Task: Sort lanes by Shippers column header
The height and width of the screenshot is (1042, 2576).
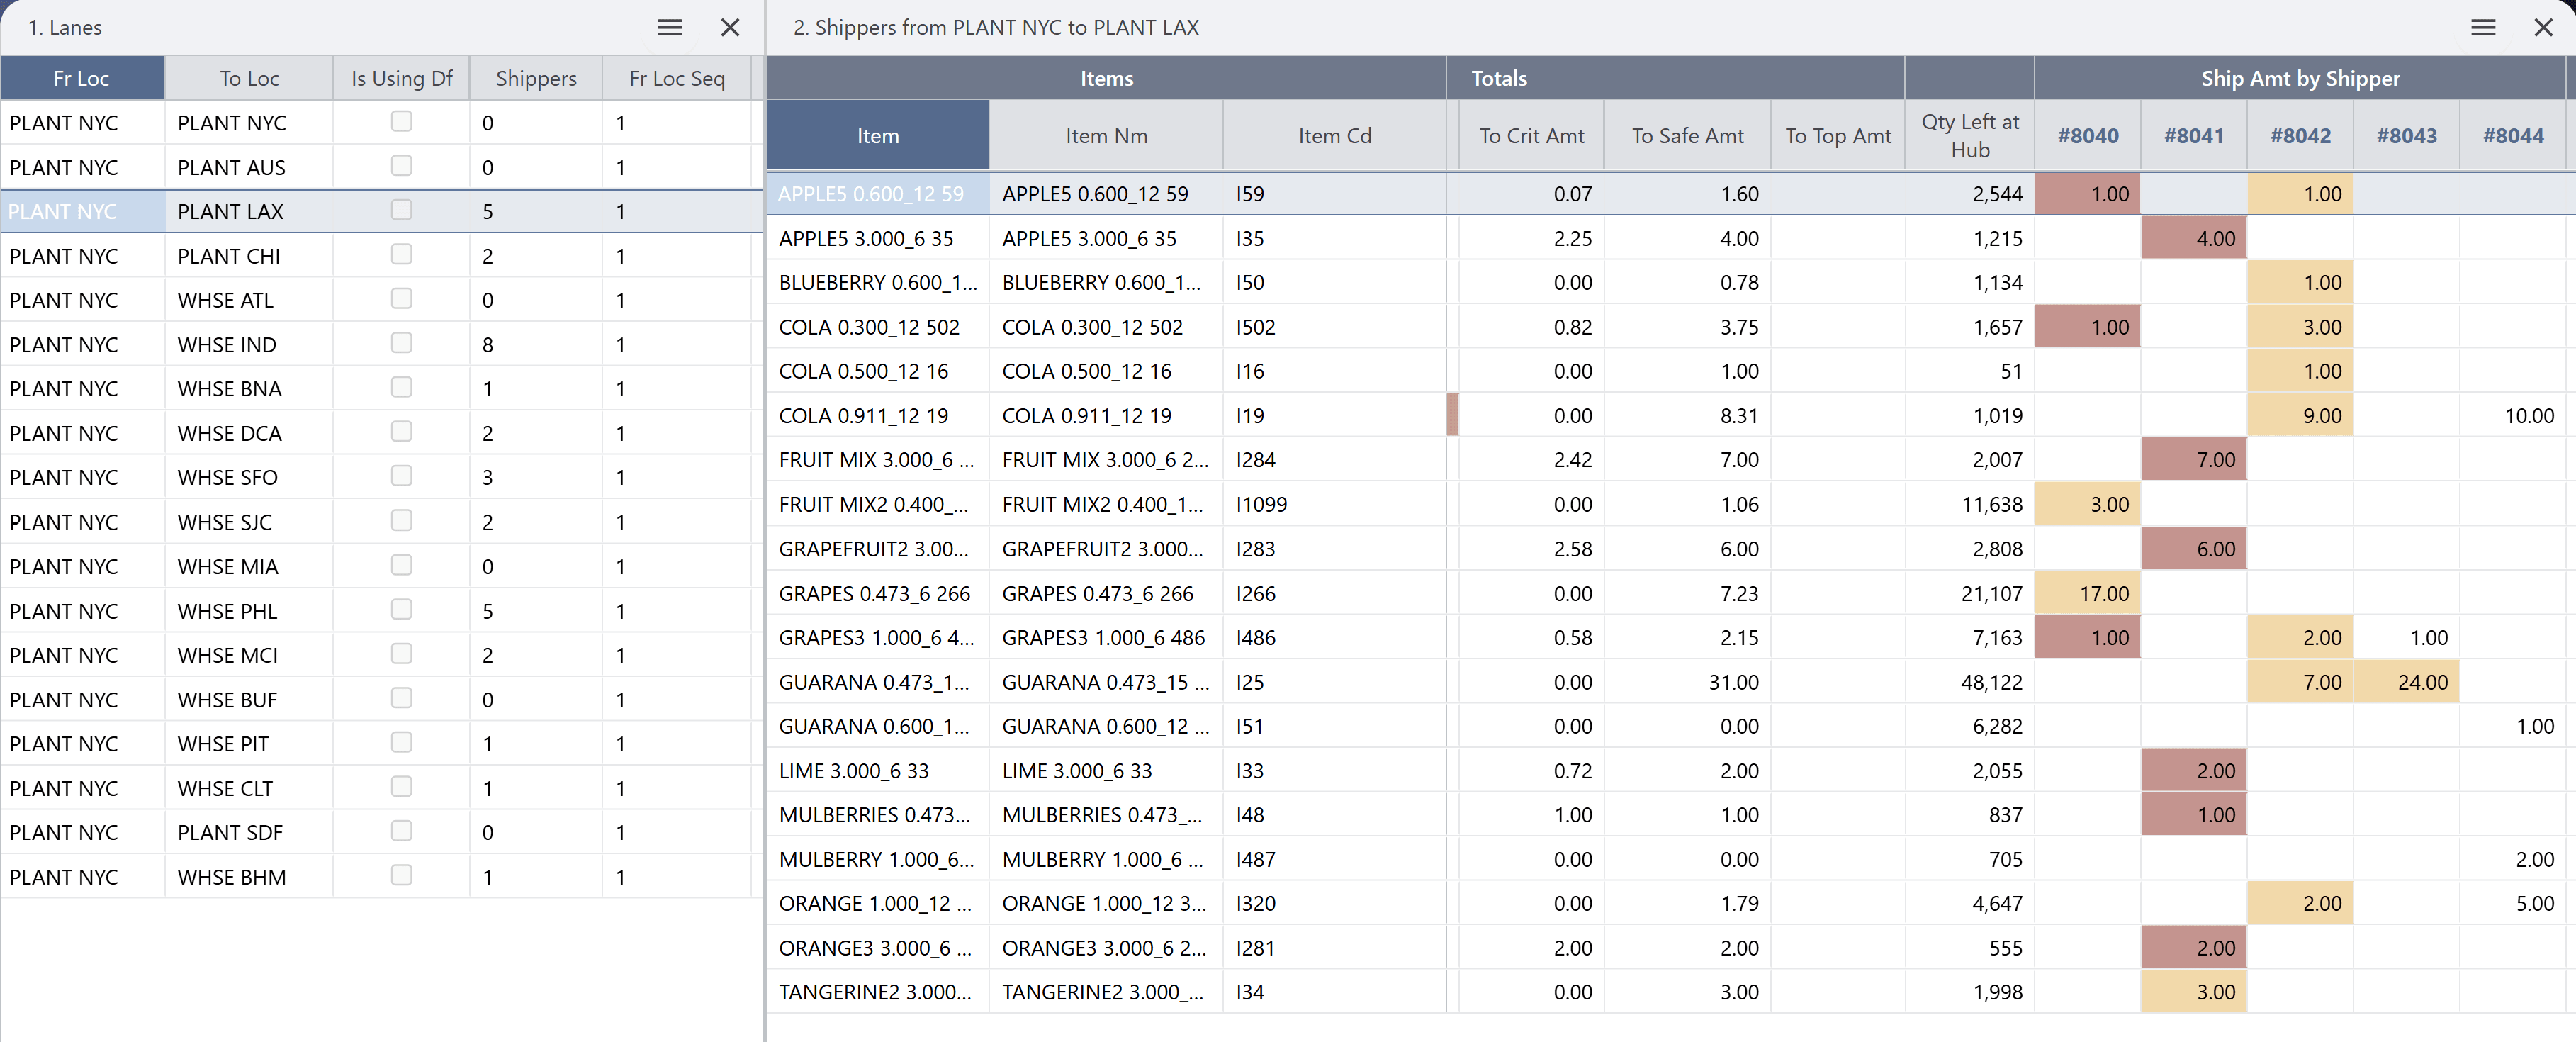Action: 535,78
